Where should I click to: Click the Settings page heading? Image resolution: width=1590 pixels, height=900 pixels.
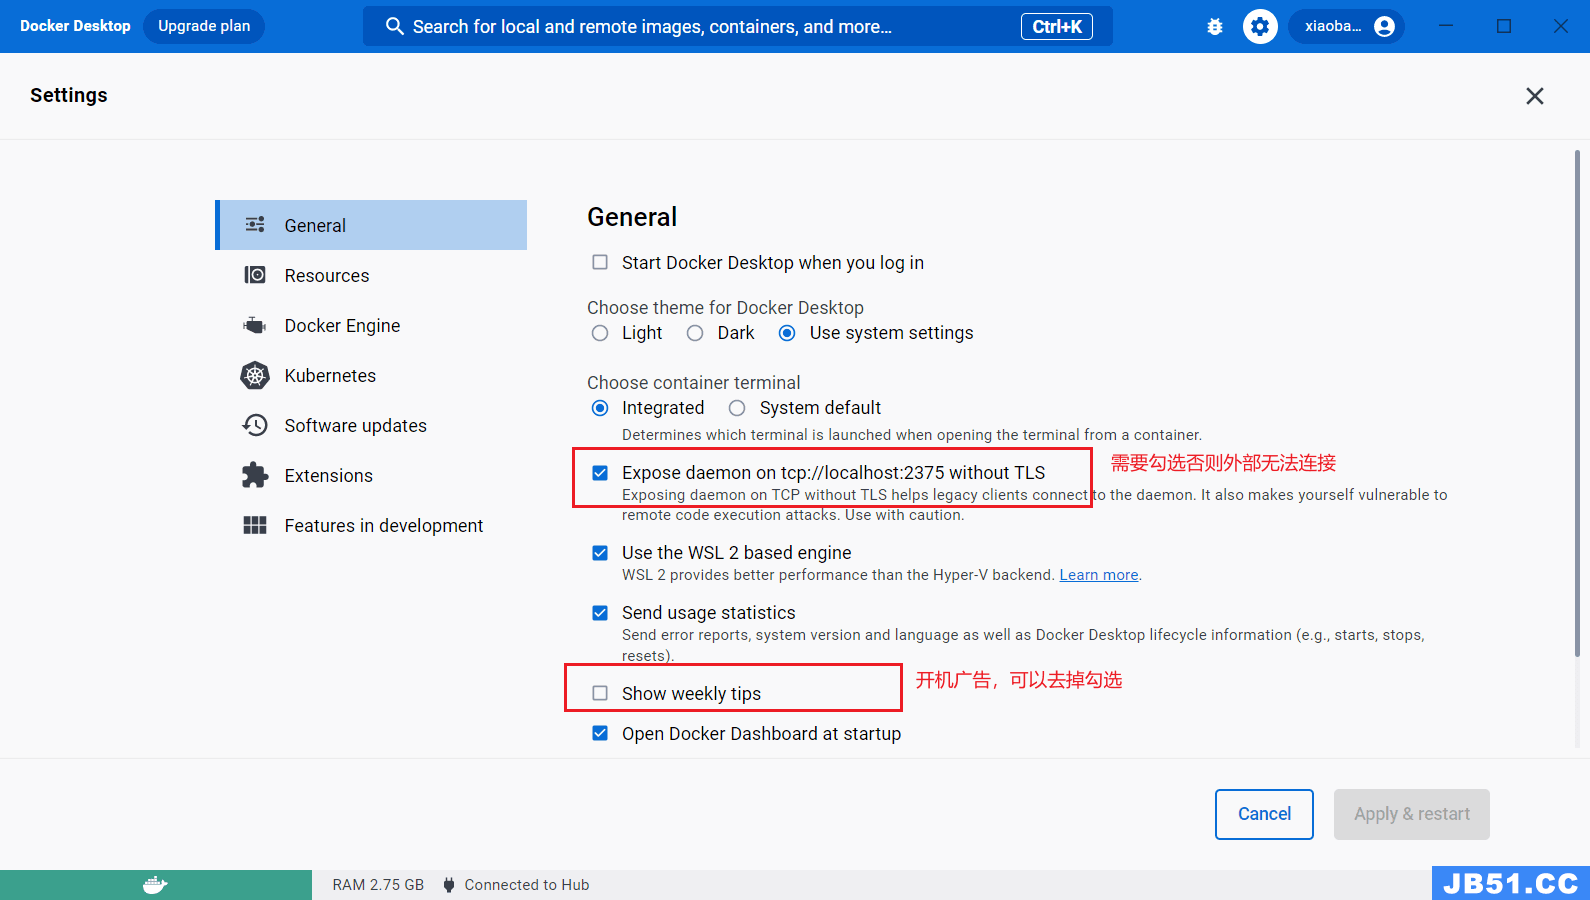point(69,95)
